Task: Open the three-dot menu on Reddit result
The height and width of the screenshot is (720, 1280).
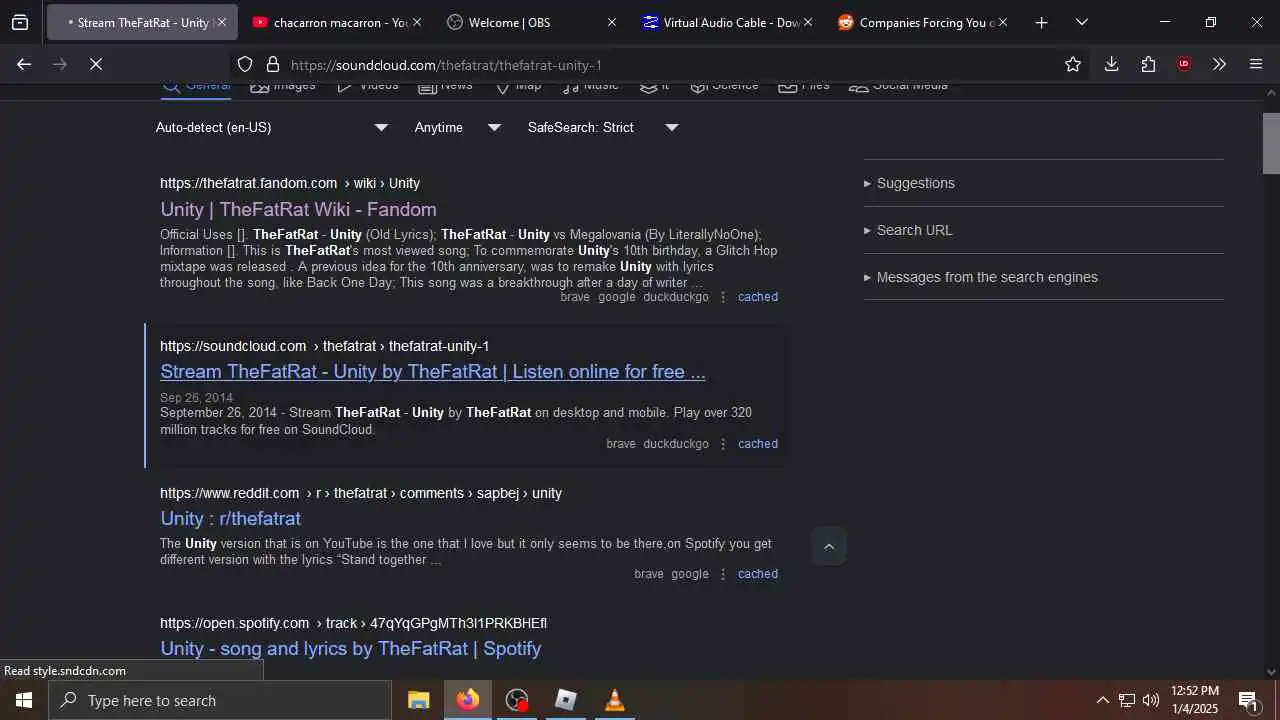Action: pos(723,574)
